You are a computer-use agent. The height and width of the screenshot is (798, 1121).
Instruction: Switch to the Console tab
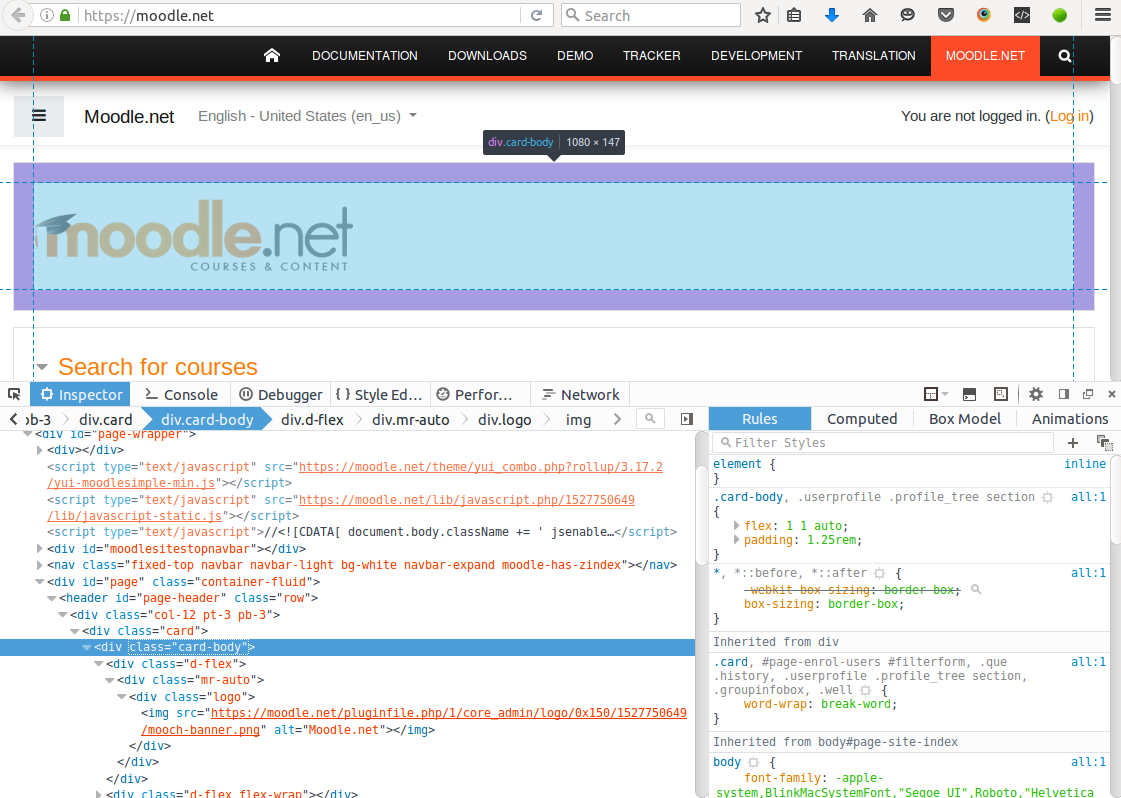[181, 395]
